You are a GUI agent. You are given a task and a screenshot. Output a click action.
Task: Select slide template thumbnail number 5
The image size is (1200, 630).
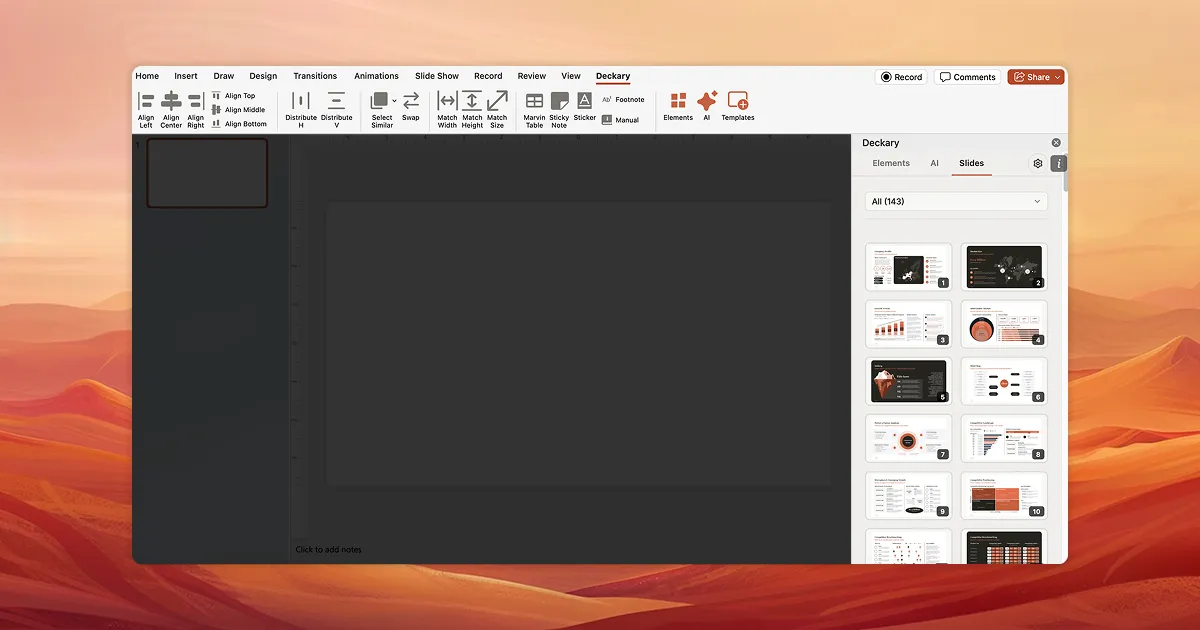click(x=908, y=381)
